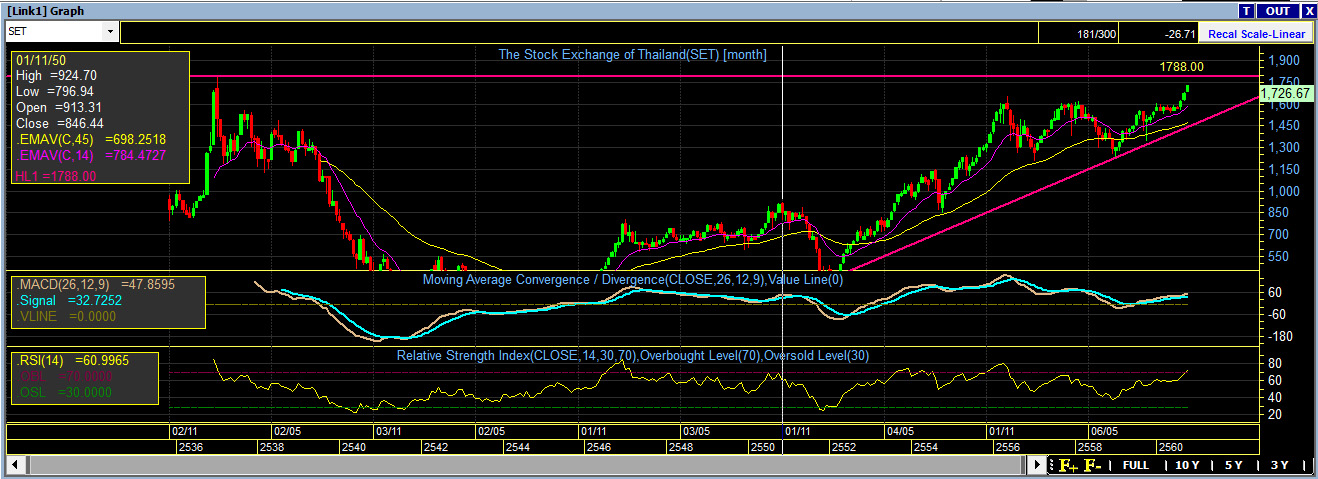Viewport: 1318px width, 479px height.
Task: Click the 2536 year label on time axis
Action: coord(191,447)
